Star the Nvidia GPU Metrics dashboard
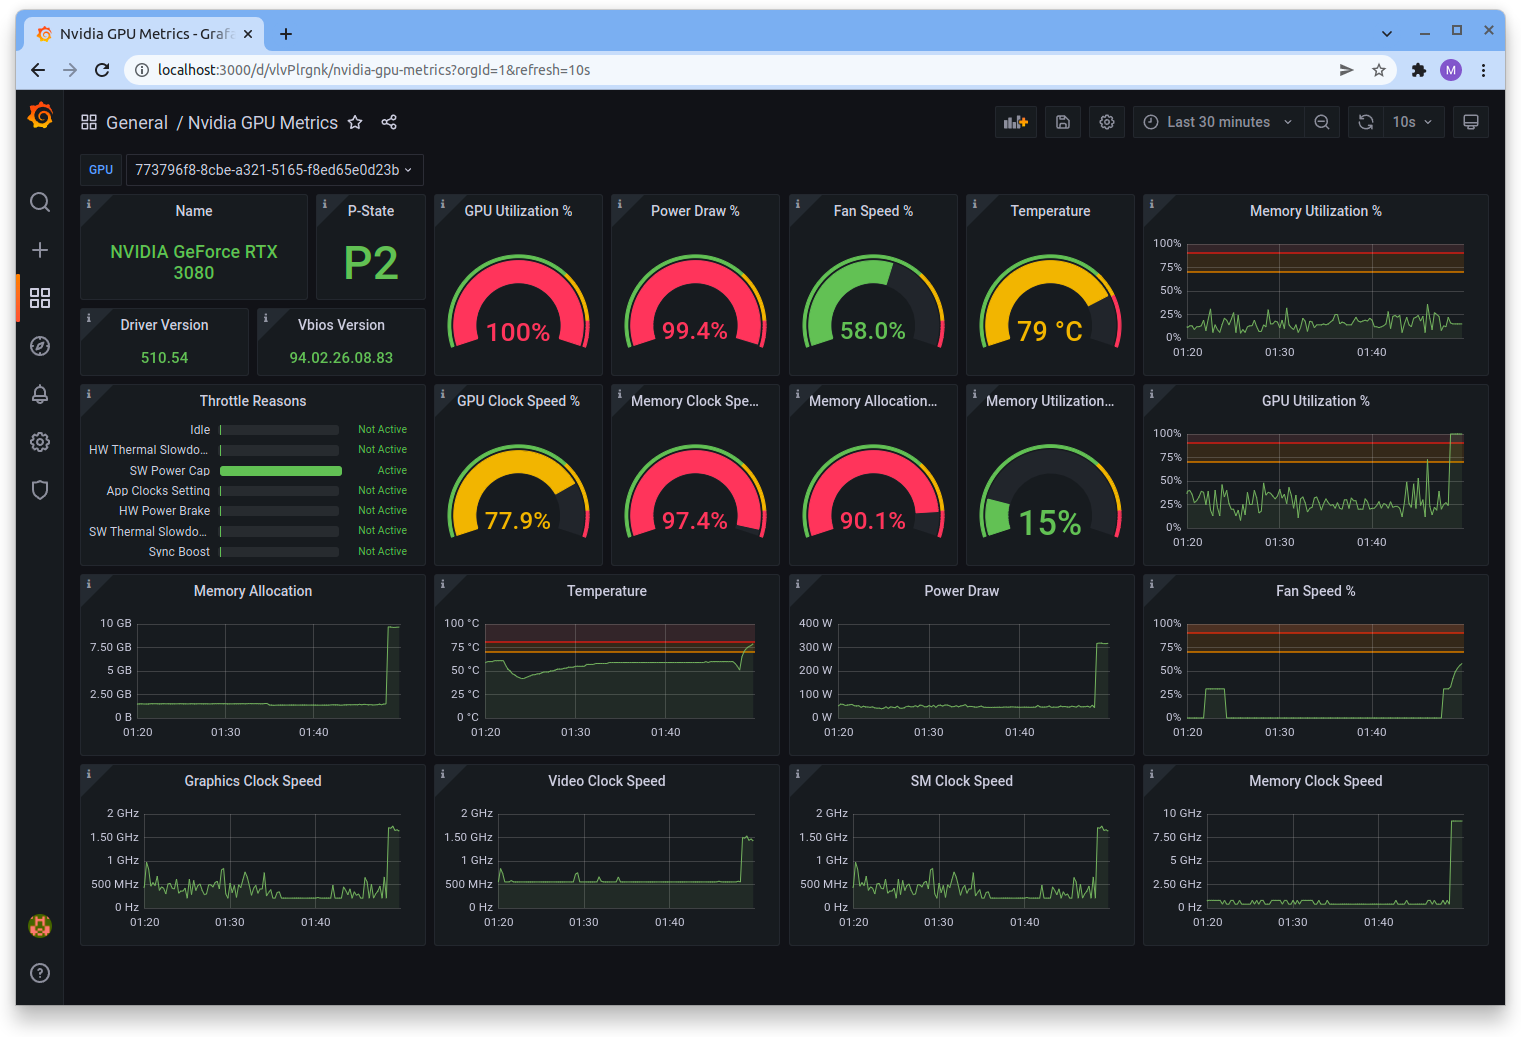Image resolution: width=1521 pixels, height=1037 pixels. click(355, 122)
